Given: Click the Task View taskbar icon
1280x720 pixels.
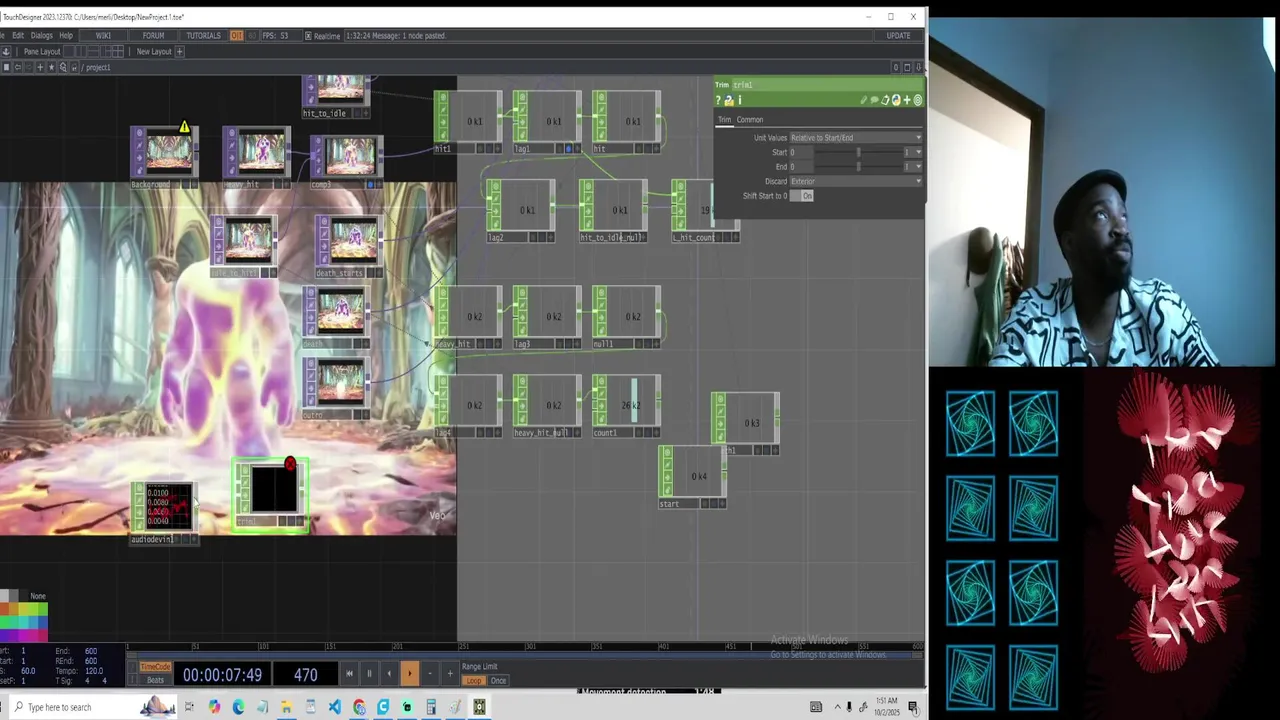Looking at the screenshot, I should pyautogui.click(x=189, y=707).
